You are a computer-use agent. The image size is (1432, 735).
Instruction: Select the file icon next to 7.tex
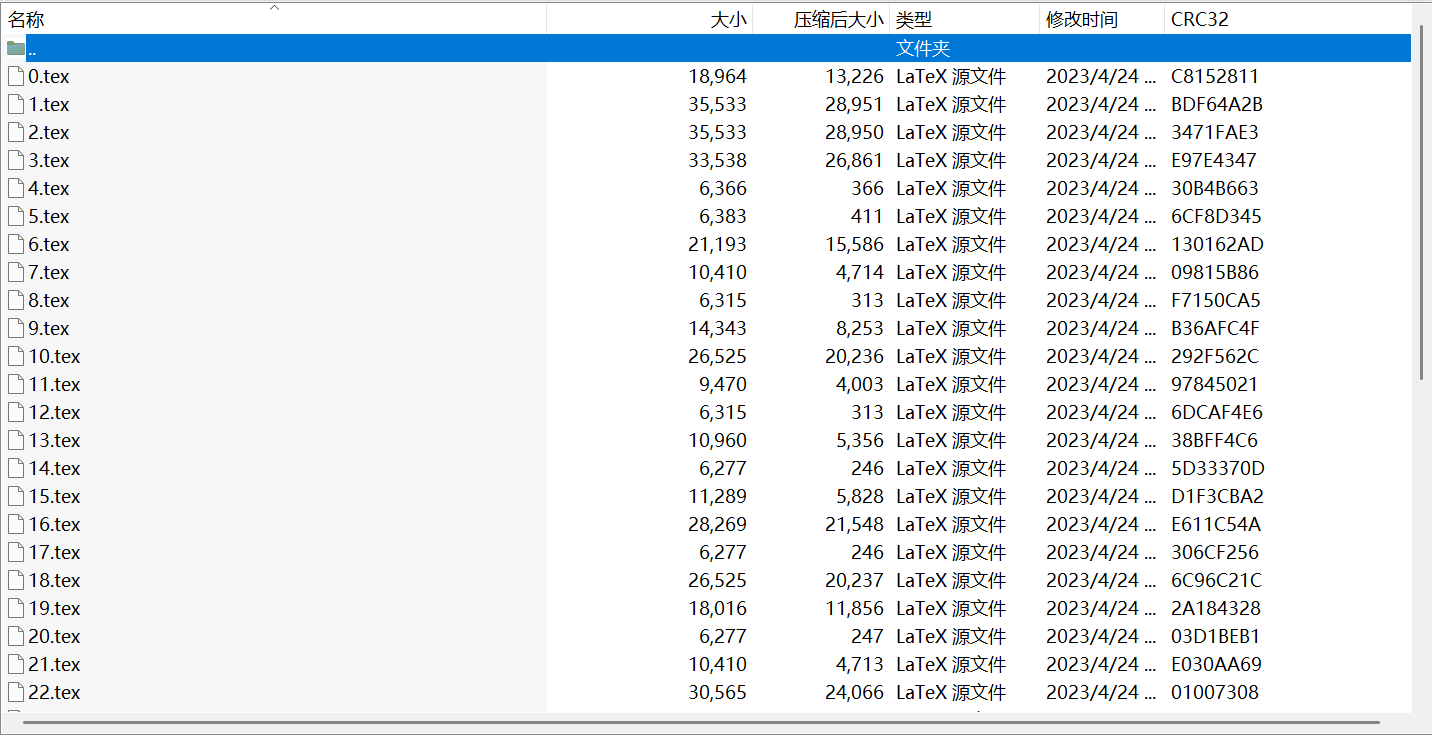click(x=16, y=272)
